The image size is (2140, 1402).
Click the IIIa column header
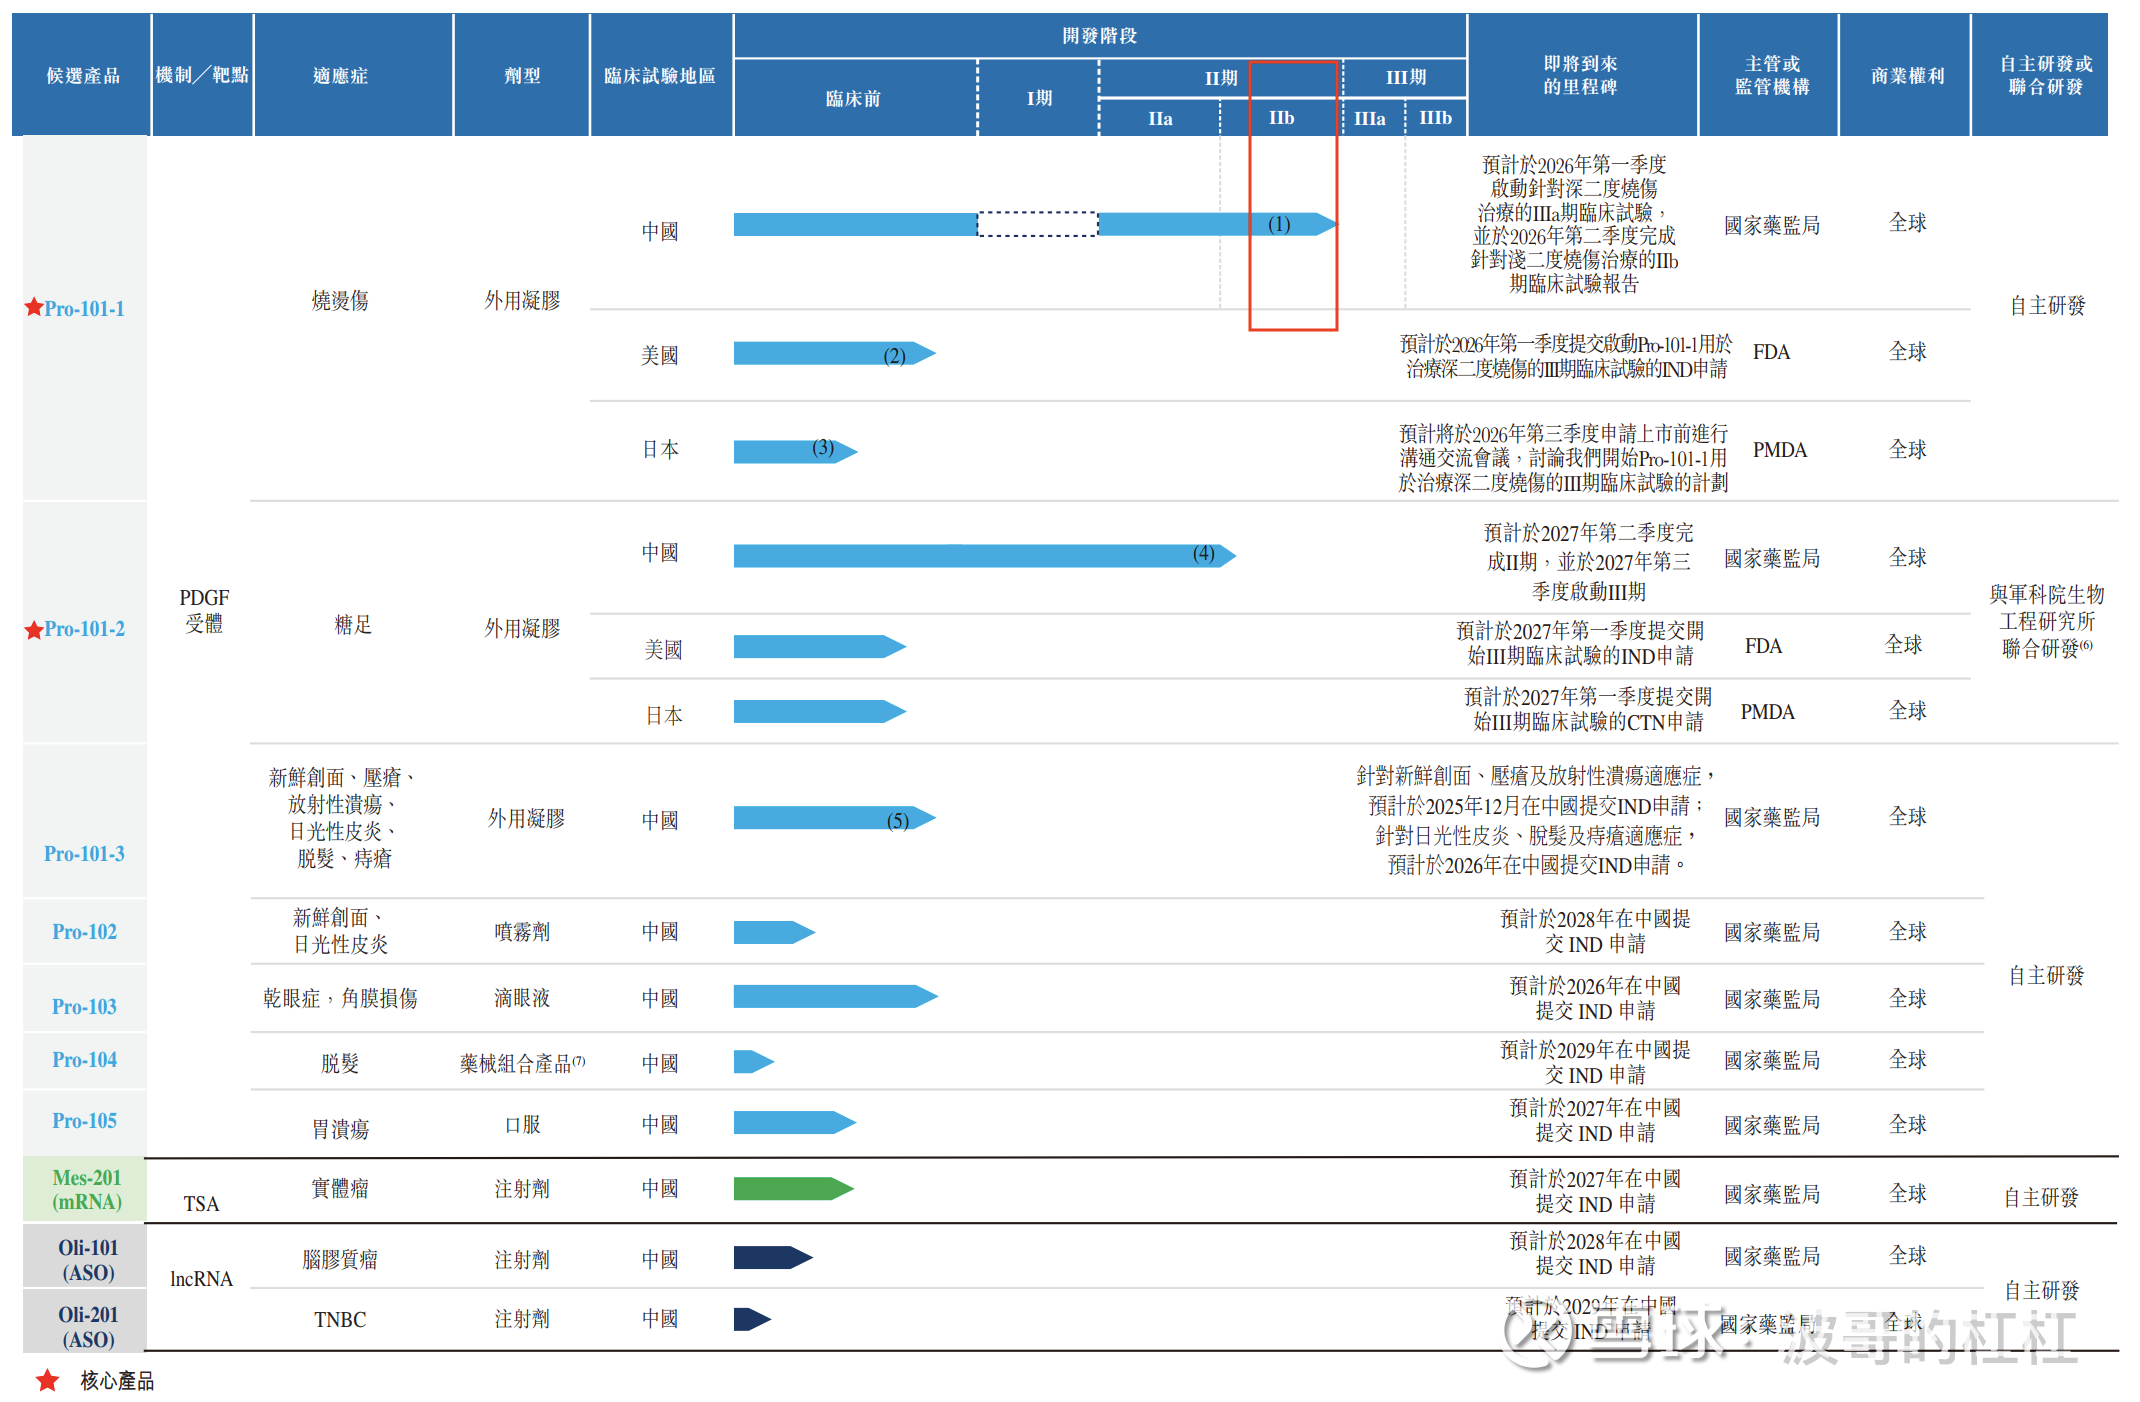[x=1369, y=118]
